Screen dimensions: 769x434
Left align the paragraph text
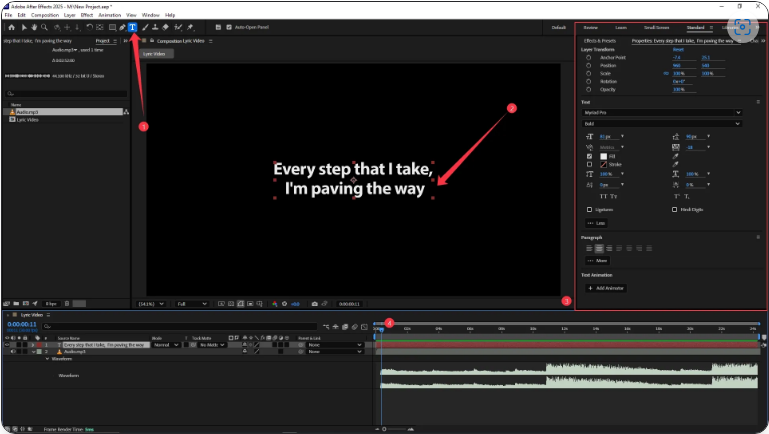[x=590, y=249]
